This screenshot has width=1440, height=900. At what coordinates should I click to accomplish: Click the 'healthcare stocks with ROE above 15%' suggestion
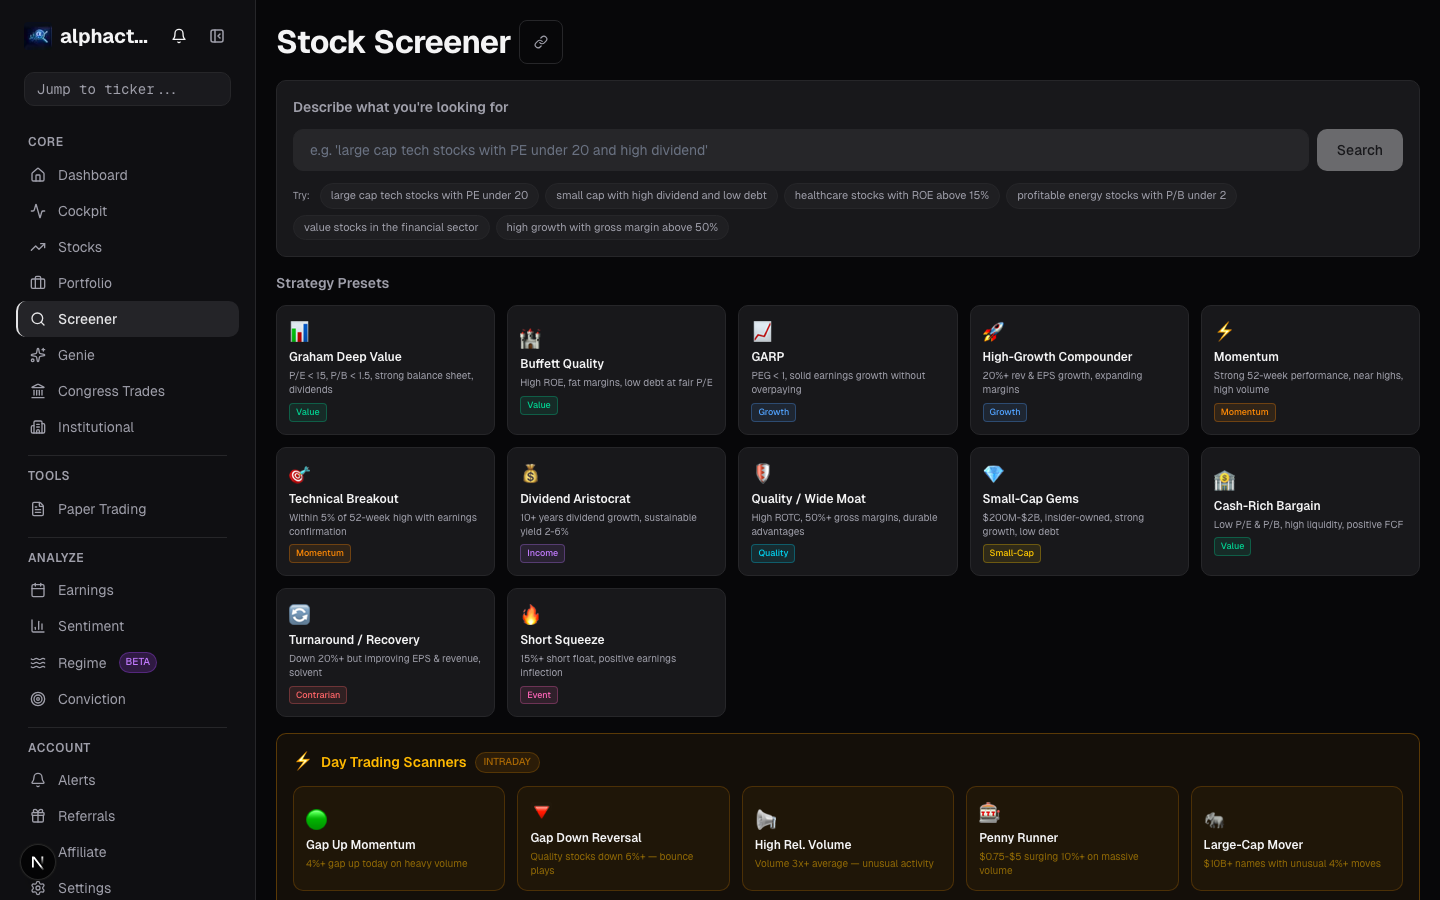click(891, 195)
